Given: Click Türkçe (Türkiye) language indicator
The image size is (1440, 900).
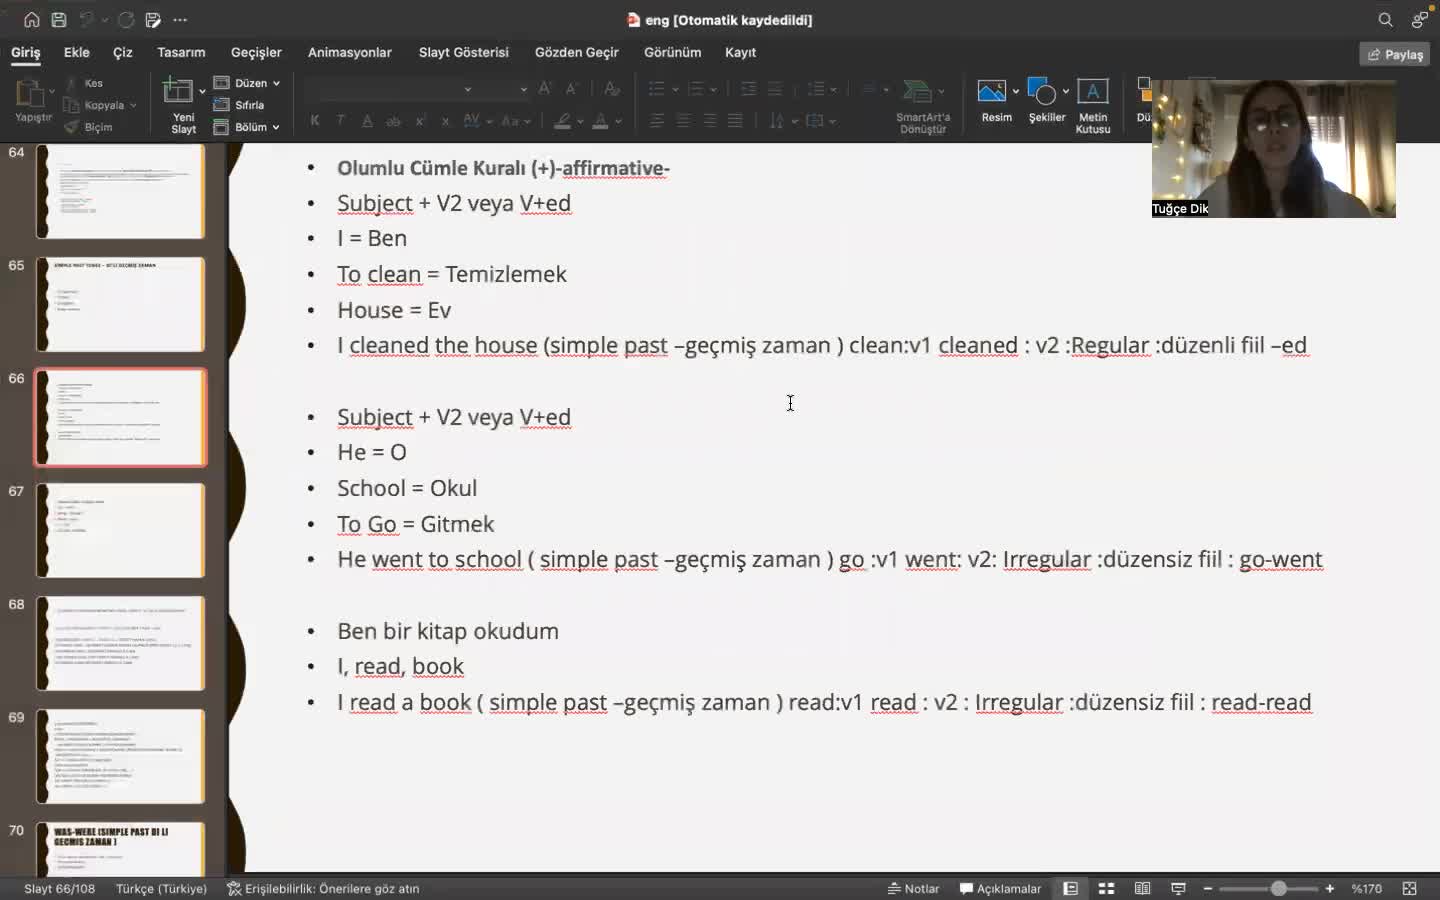Looking at the screenshot, I should tap(161, 888).
